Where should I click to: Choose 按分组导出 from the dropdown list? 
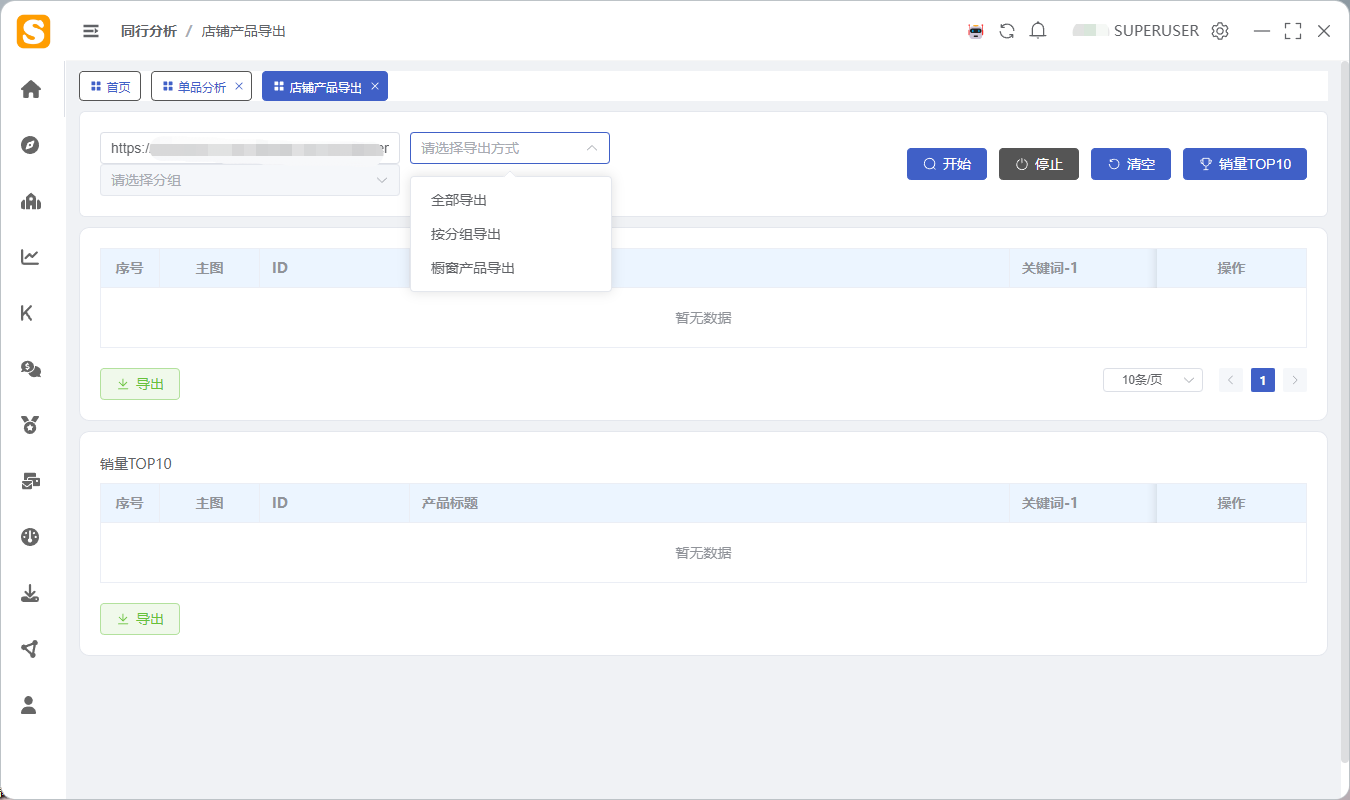click(x=511, y=234)
